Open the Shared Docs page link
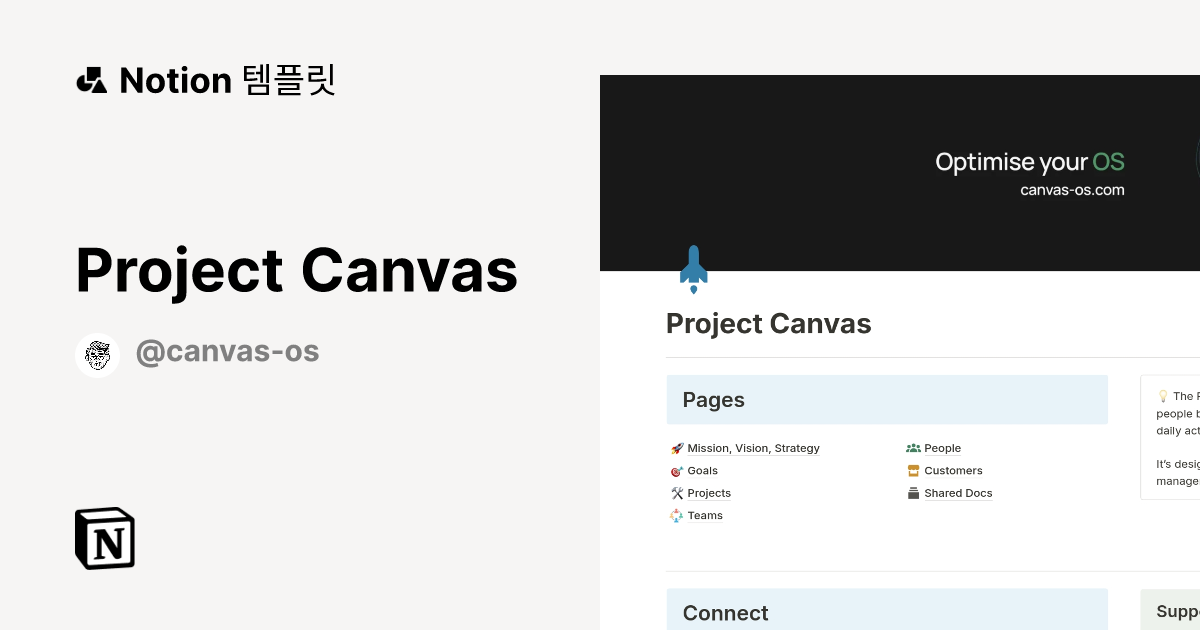 coord(957,493)
